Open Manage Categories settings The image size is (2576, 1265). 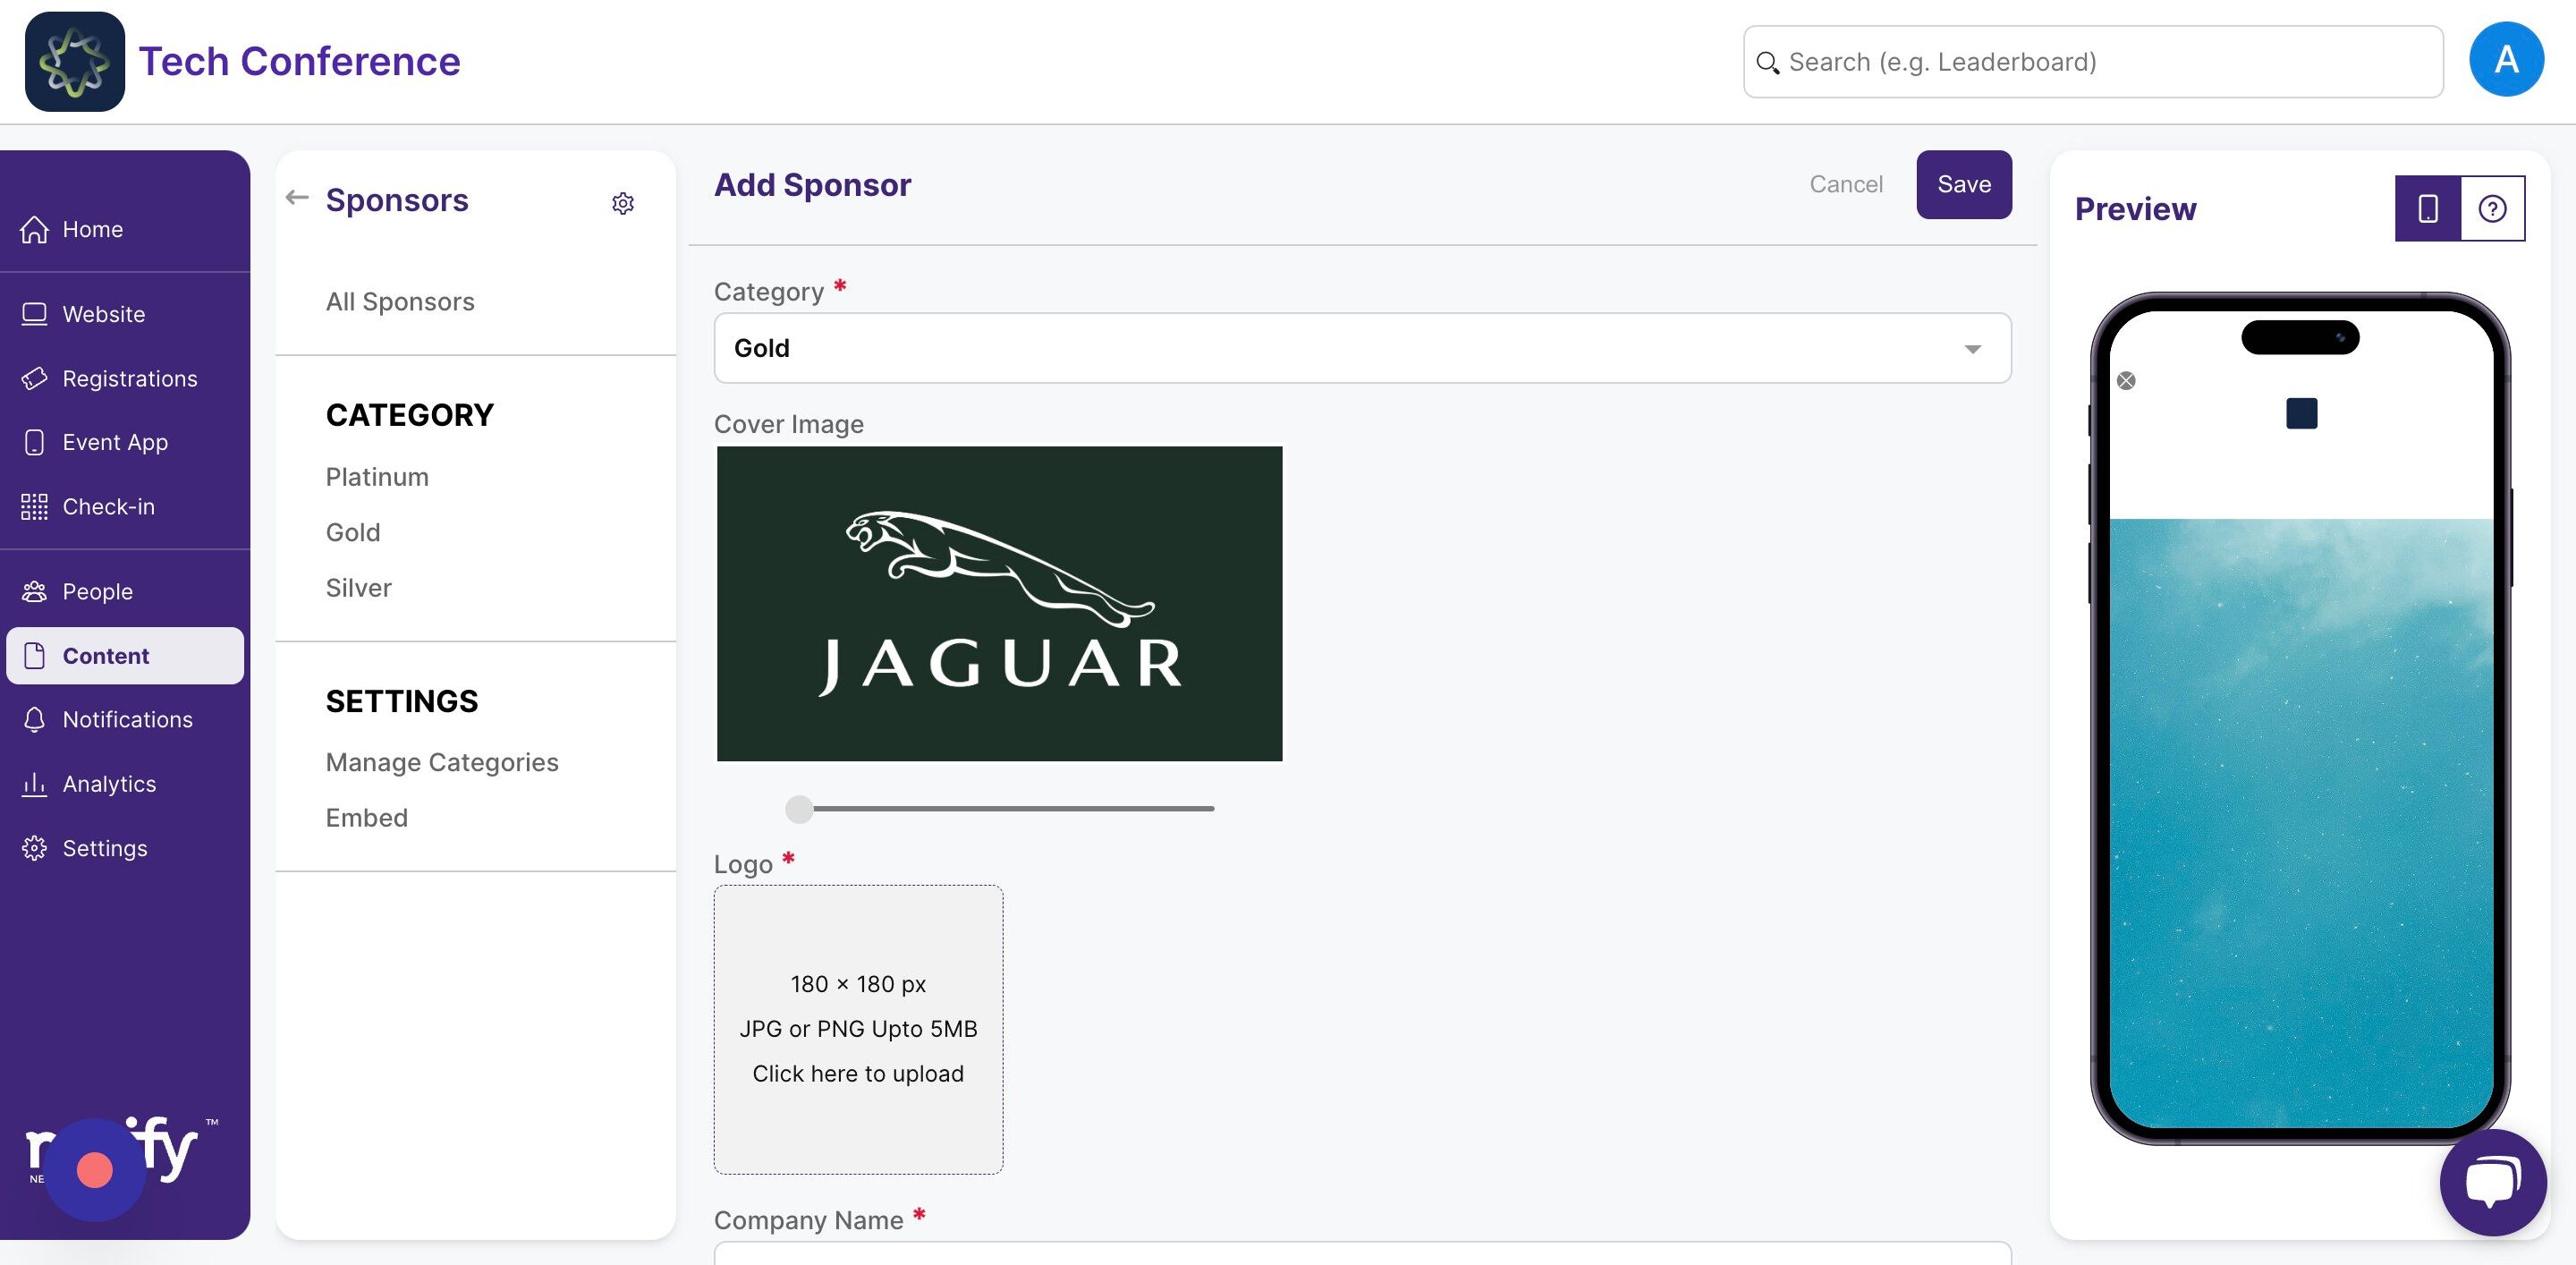(441, 761)
